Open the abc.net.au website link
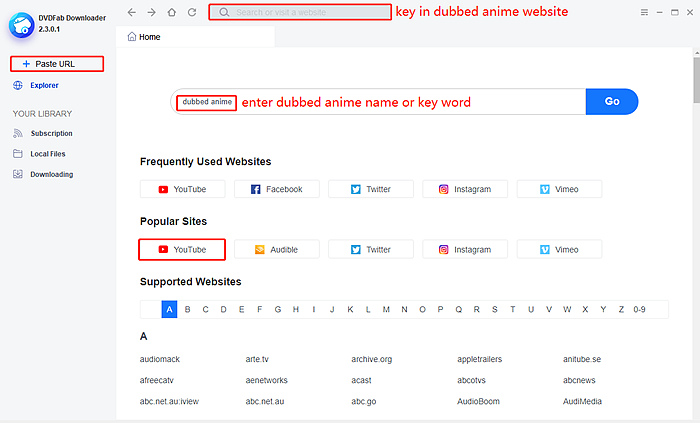 coord(265,401)
